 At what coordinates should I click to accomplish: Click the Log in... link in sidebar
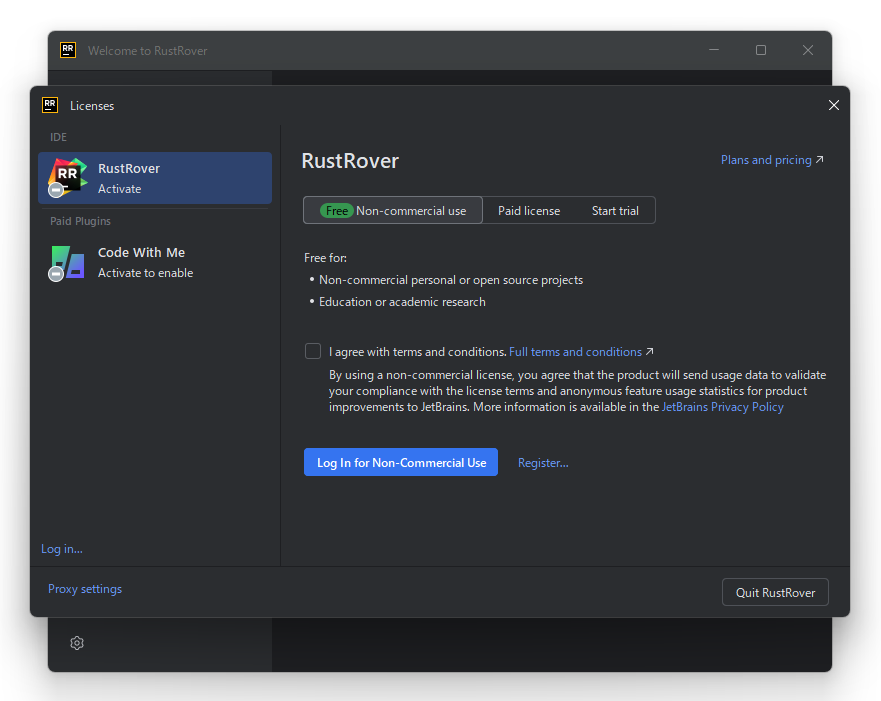pyautogui.click(x=62, y=549)
